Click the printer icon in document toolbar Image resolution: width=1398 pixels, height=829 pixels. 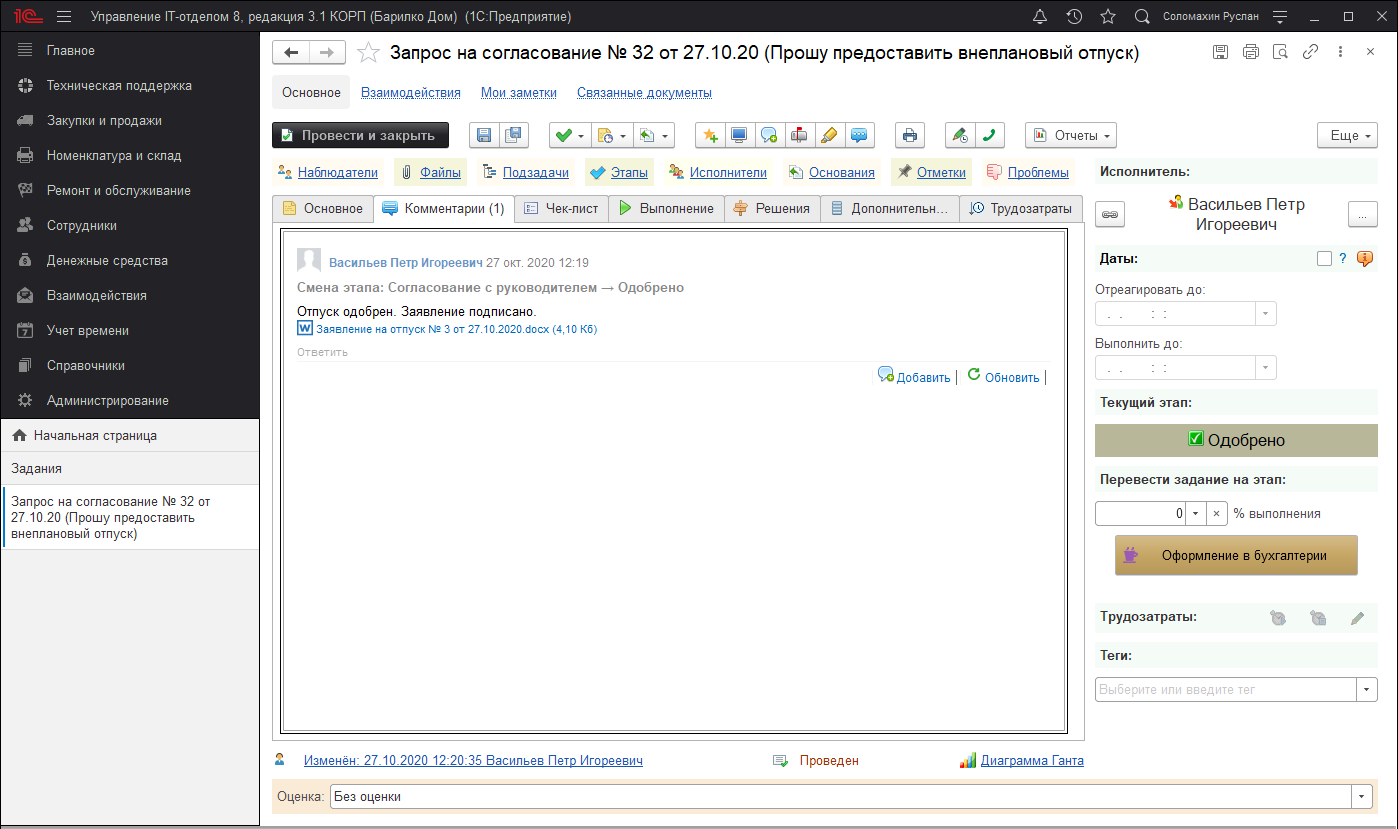click(909, 135)
